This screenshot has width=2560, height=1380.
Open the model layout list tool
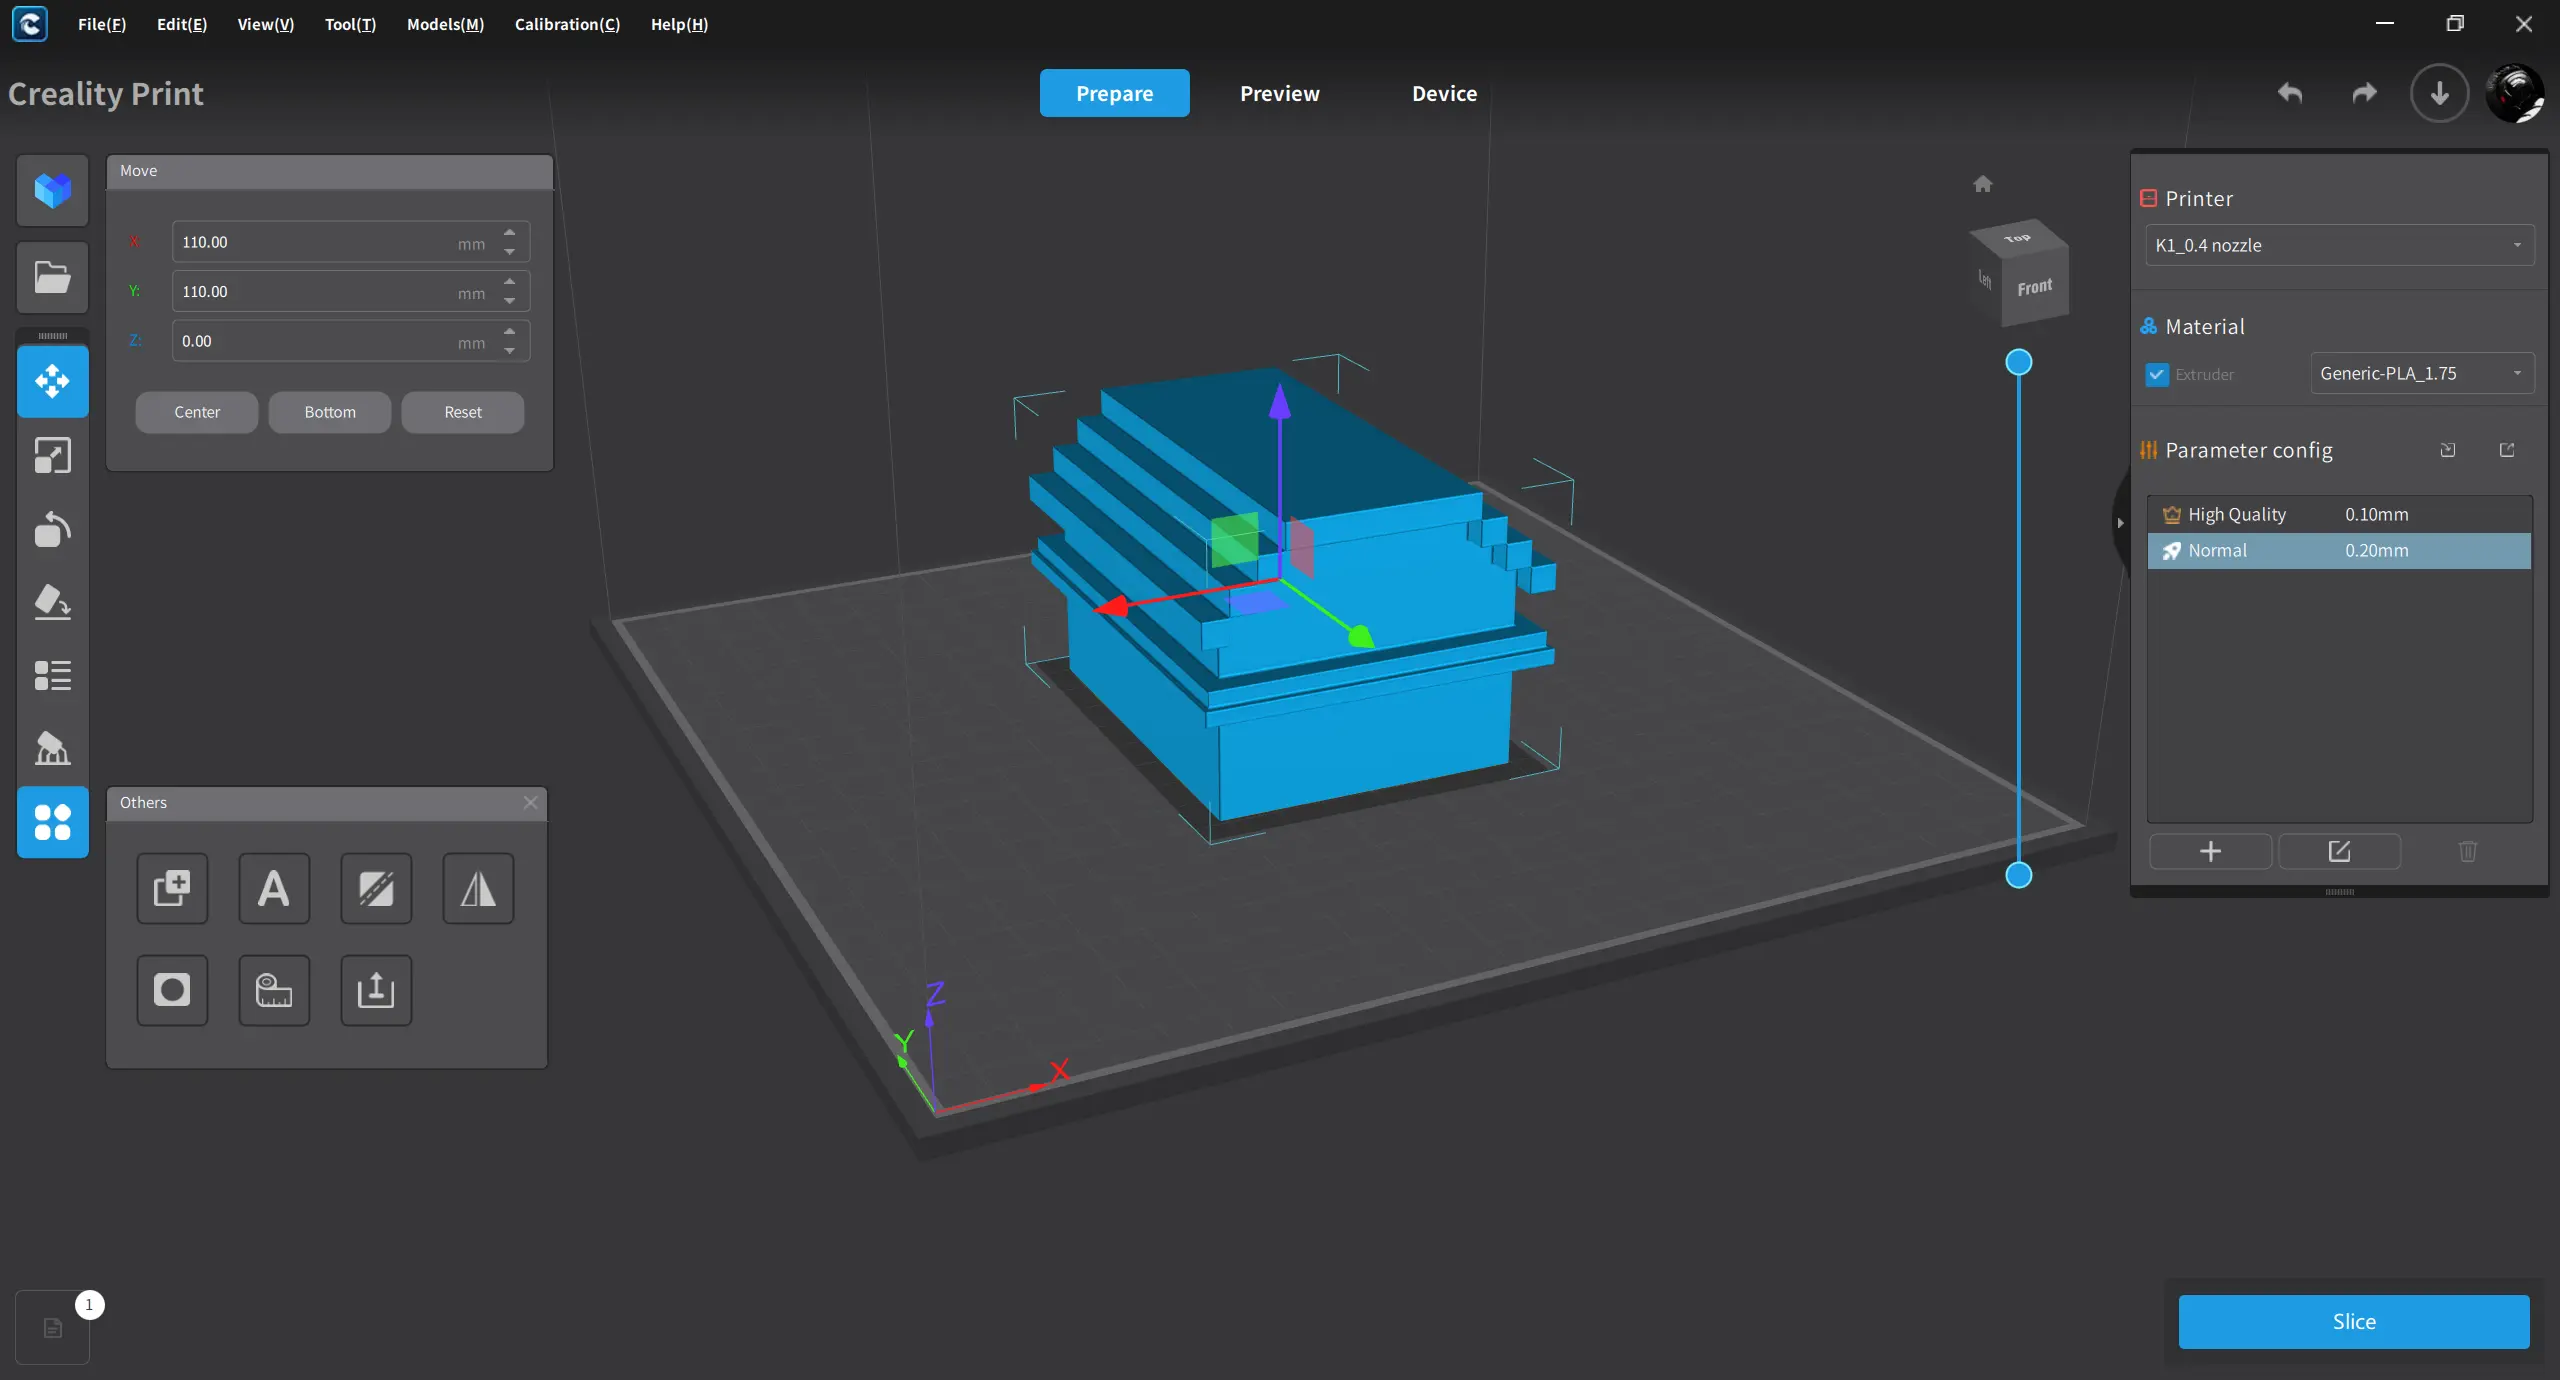(53, 676)
